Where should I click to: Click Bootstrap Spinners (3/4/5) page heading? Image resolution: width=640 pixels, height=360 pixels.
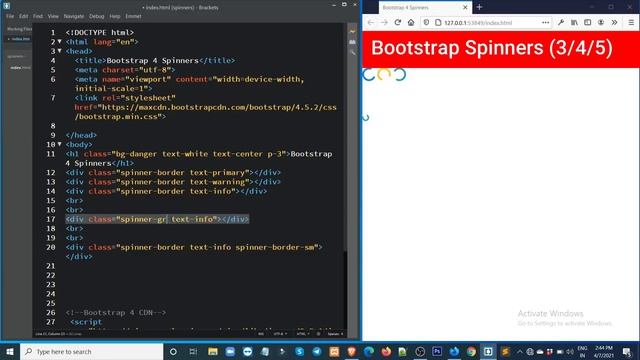(x=492, y=48)
